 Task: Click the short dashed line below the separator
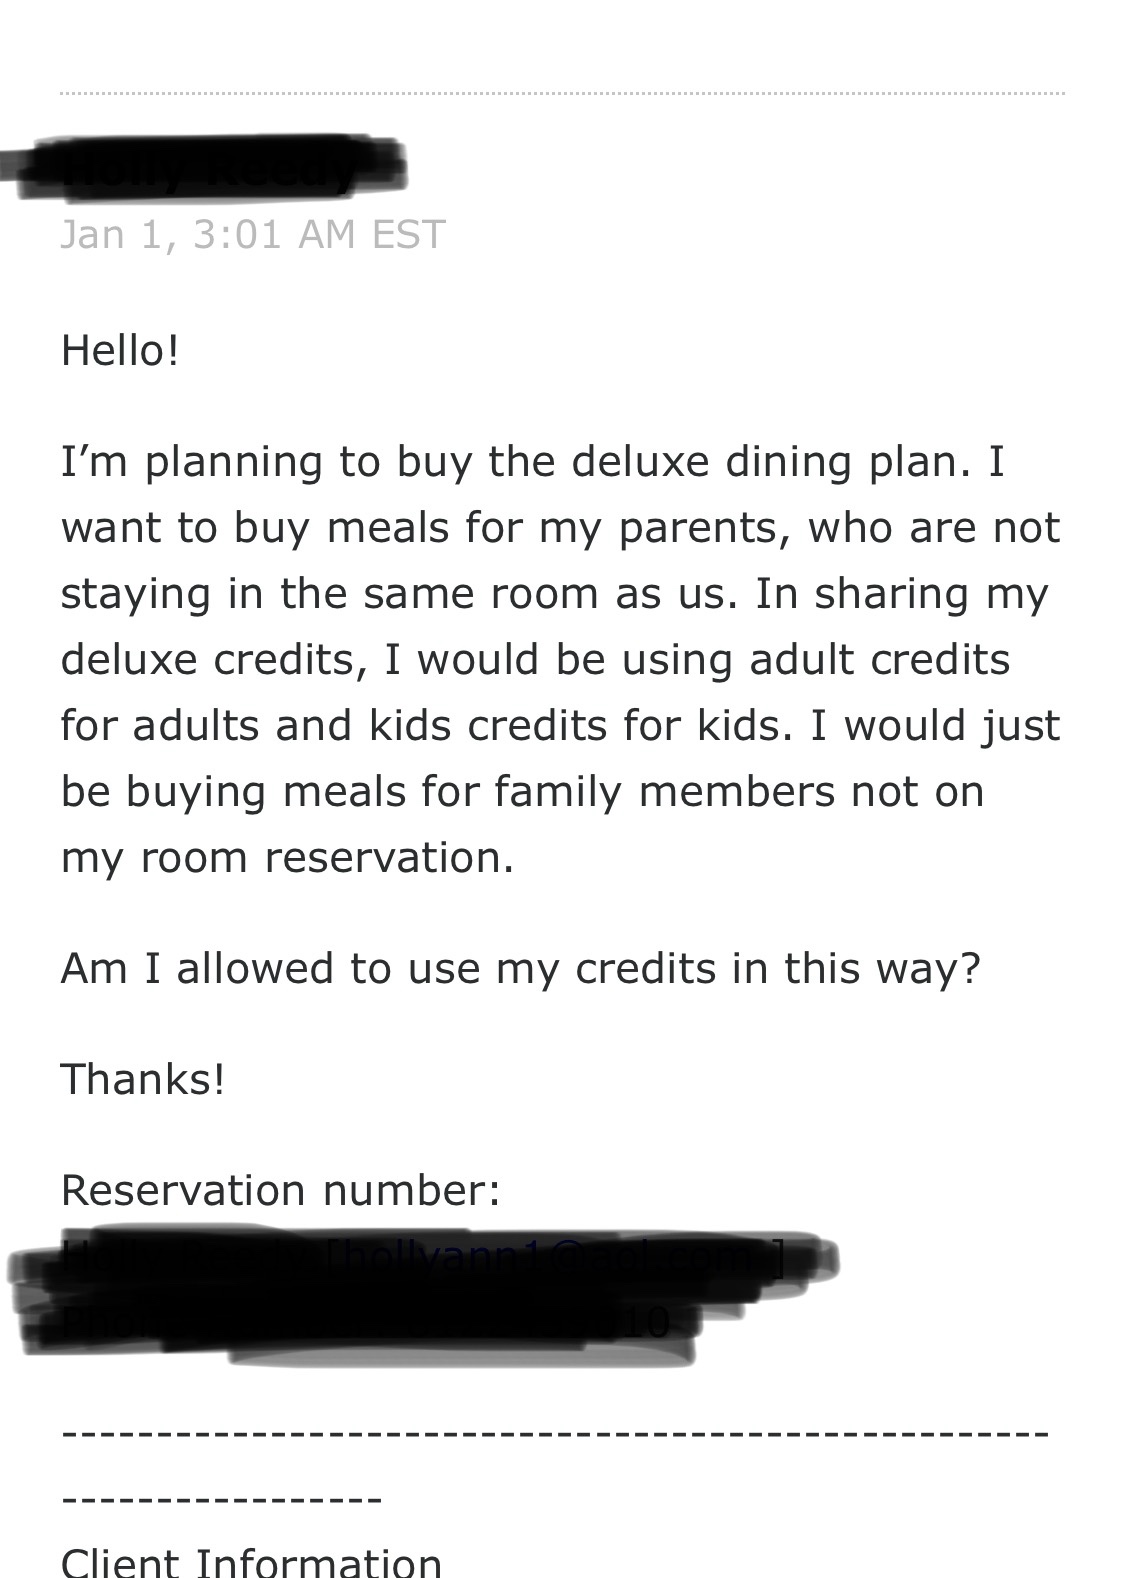pyautogui.click(x=222, y=1500)
